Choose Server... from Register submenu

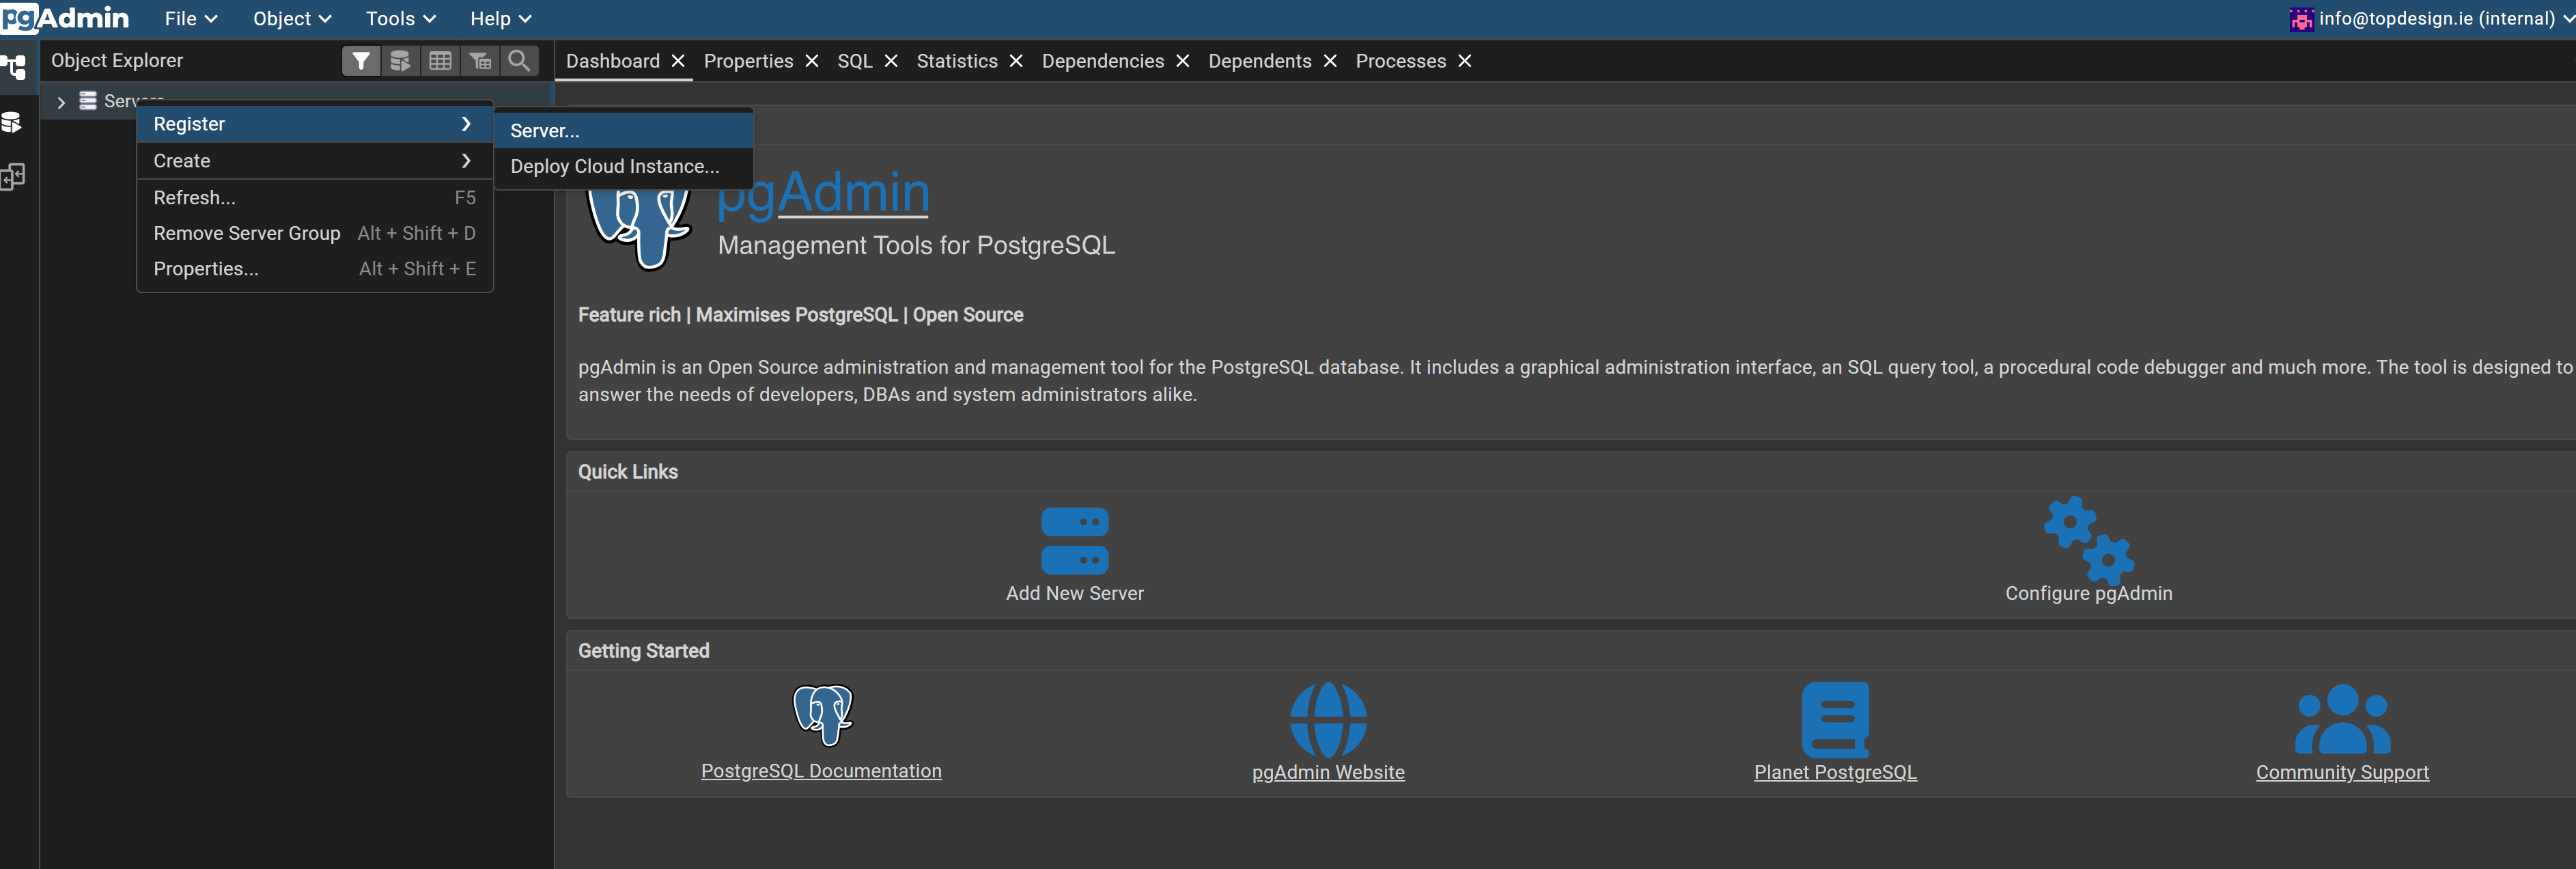point(545,131)
